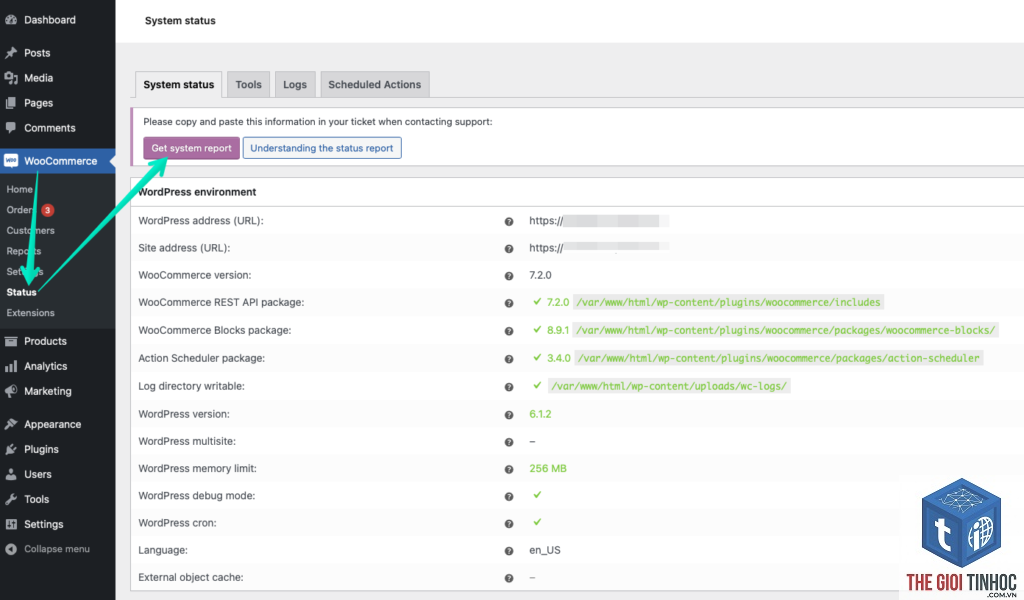
Task: Open Users in the admin menu
Action: (x=38, y=474)
